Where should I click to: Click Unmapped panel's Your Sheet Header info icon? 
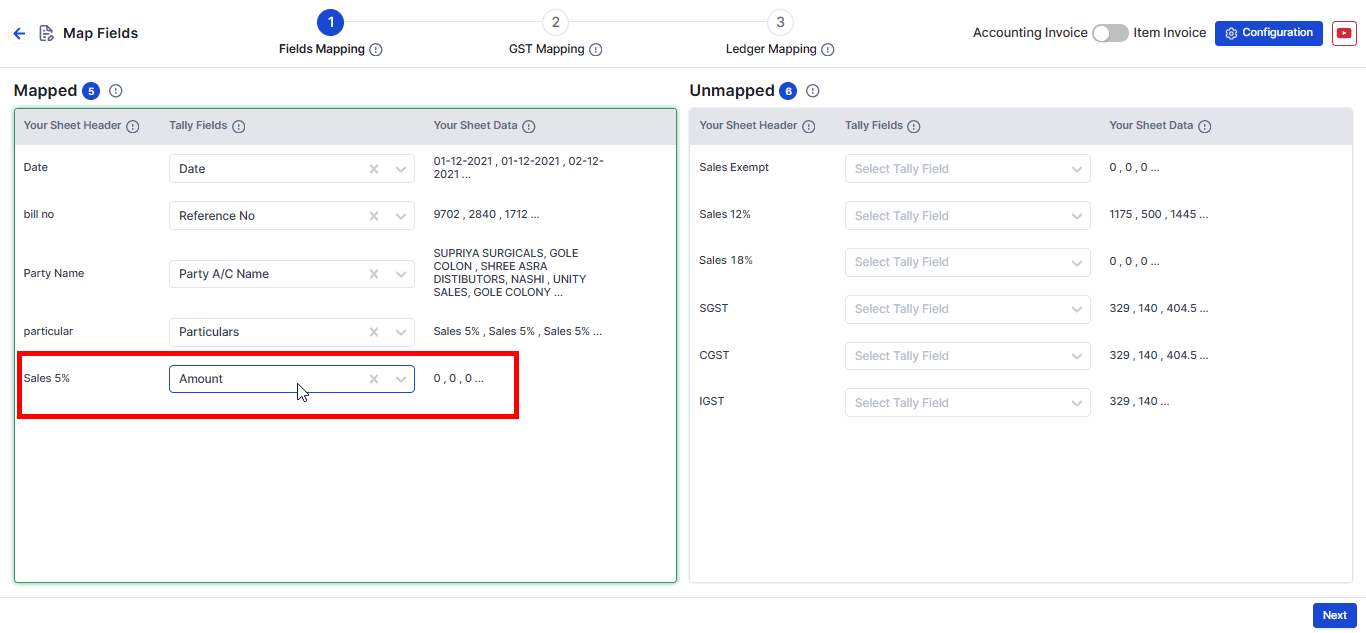point(809,126)
